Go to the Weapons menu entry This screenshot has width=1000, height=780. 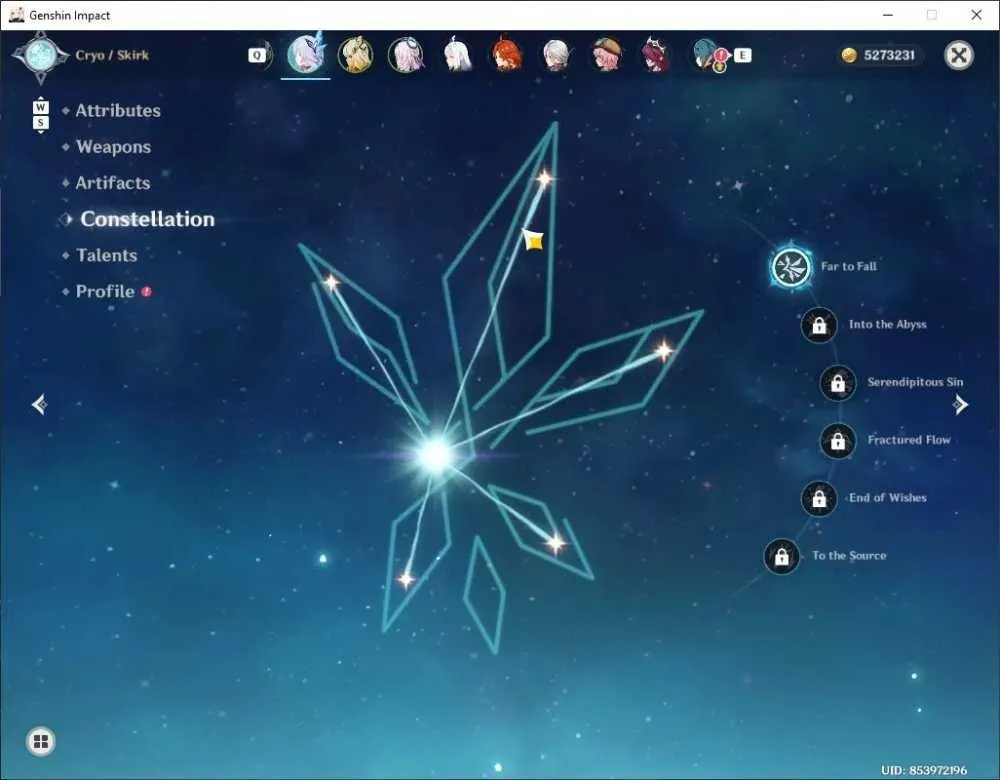[x=114, y=147]
